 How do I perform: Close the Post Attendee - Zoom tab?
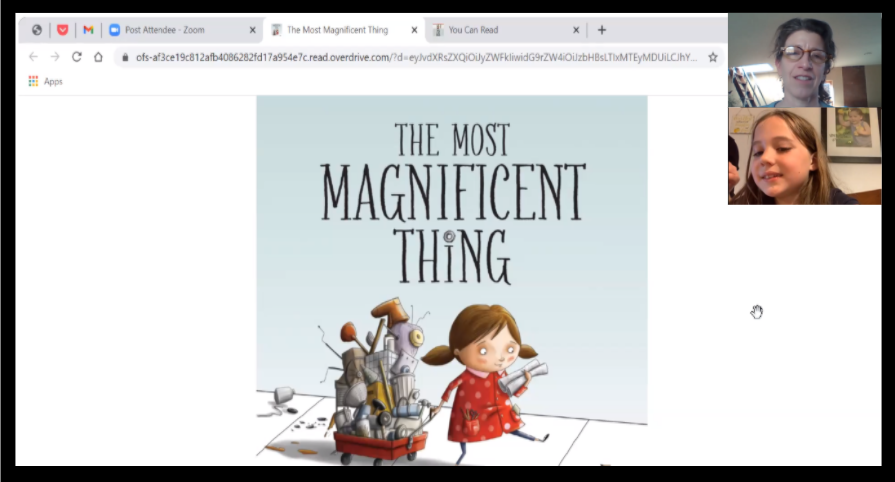tap(252, 30)
